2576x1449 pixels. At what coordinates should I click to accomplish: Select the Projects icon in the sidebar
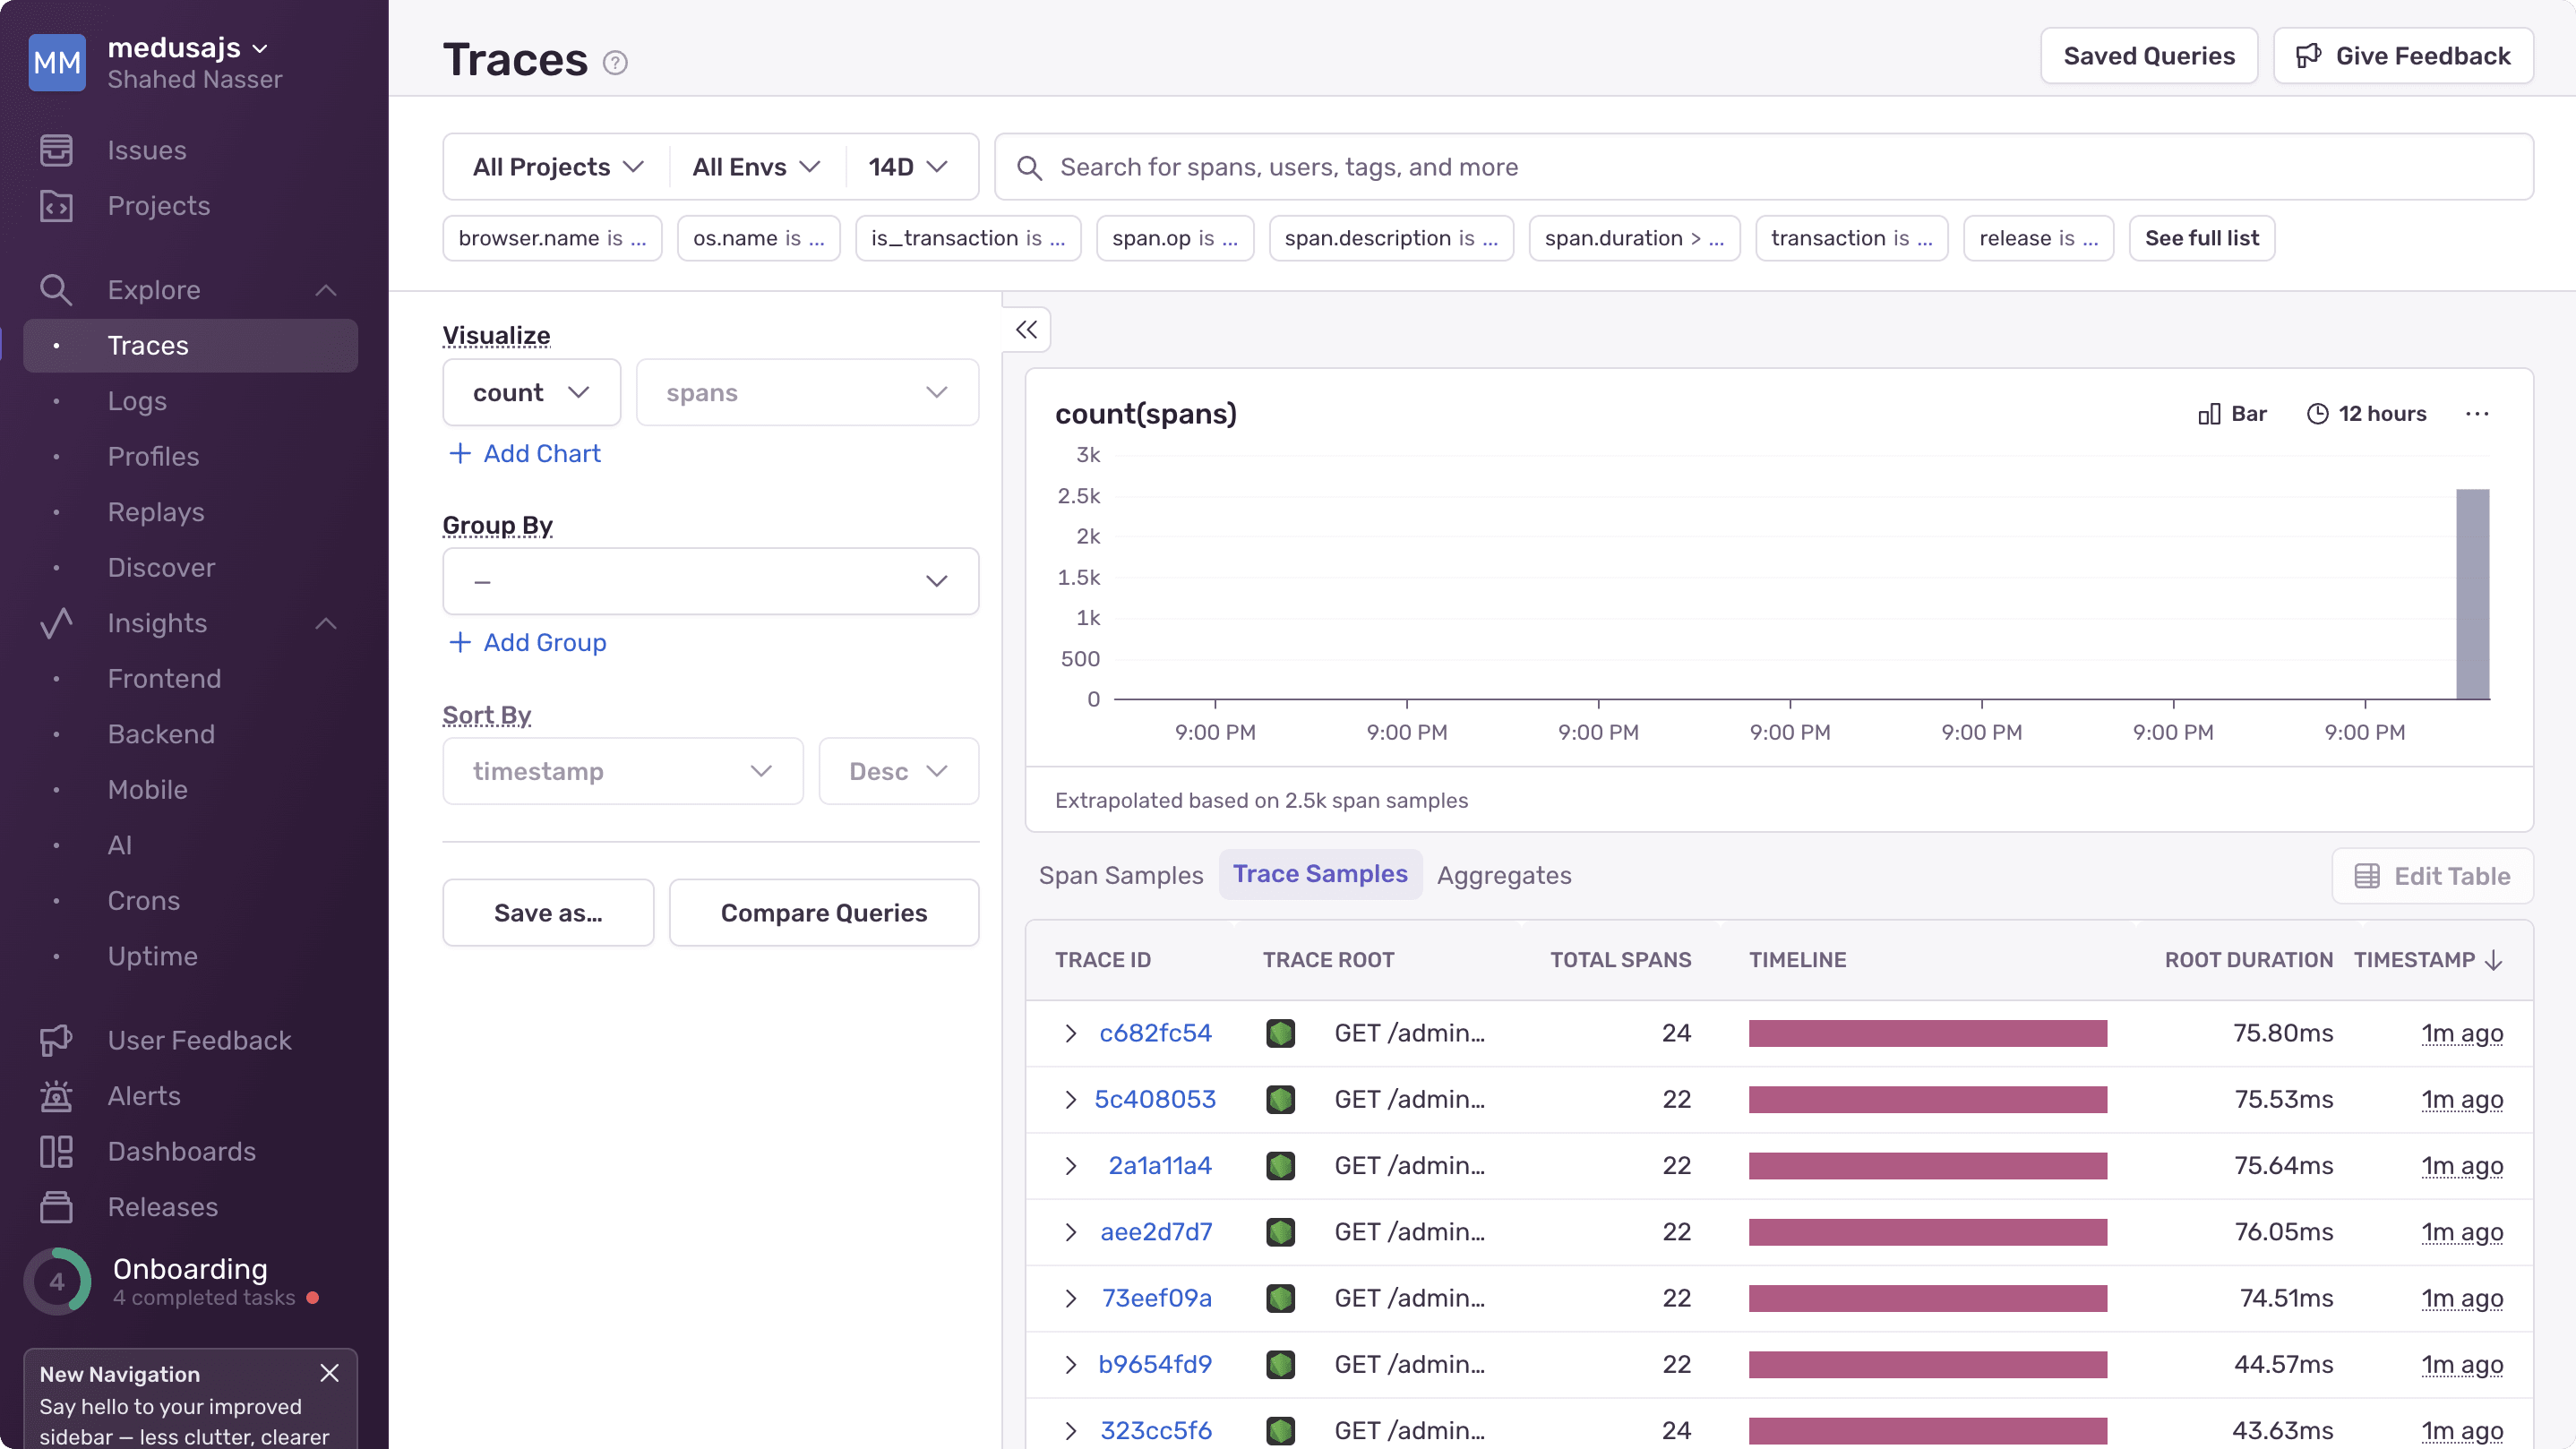pos(57,206)
